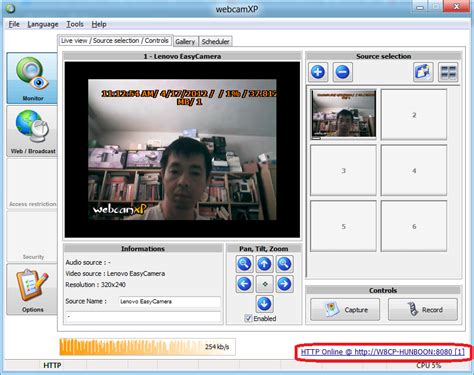Screen dimensions: 474x375
Task: Select empty source slot 2
Action: point(414,114)
